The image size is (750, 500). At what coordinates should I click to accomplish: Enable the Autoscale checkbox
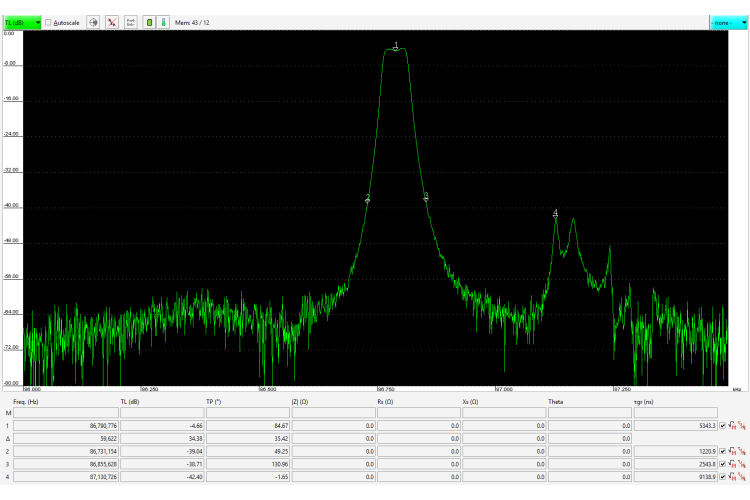point(48,22)
